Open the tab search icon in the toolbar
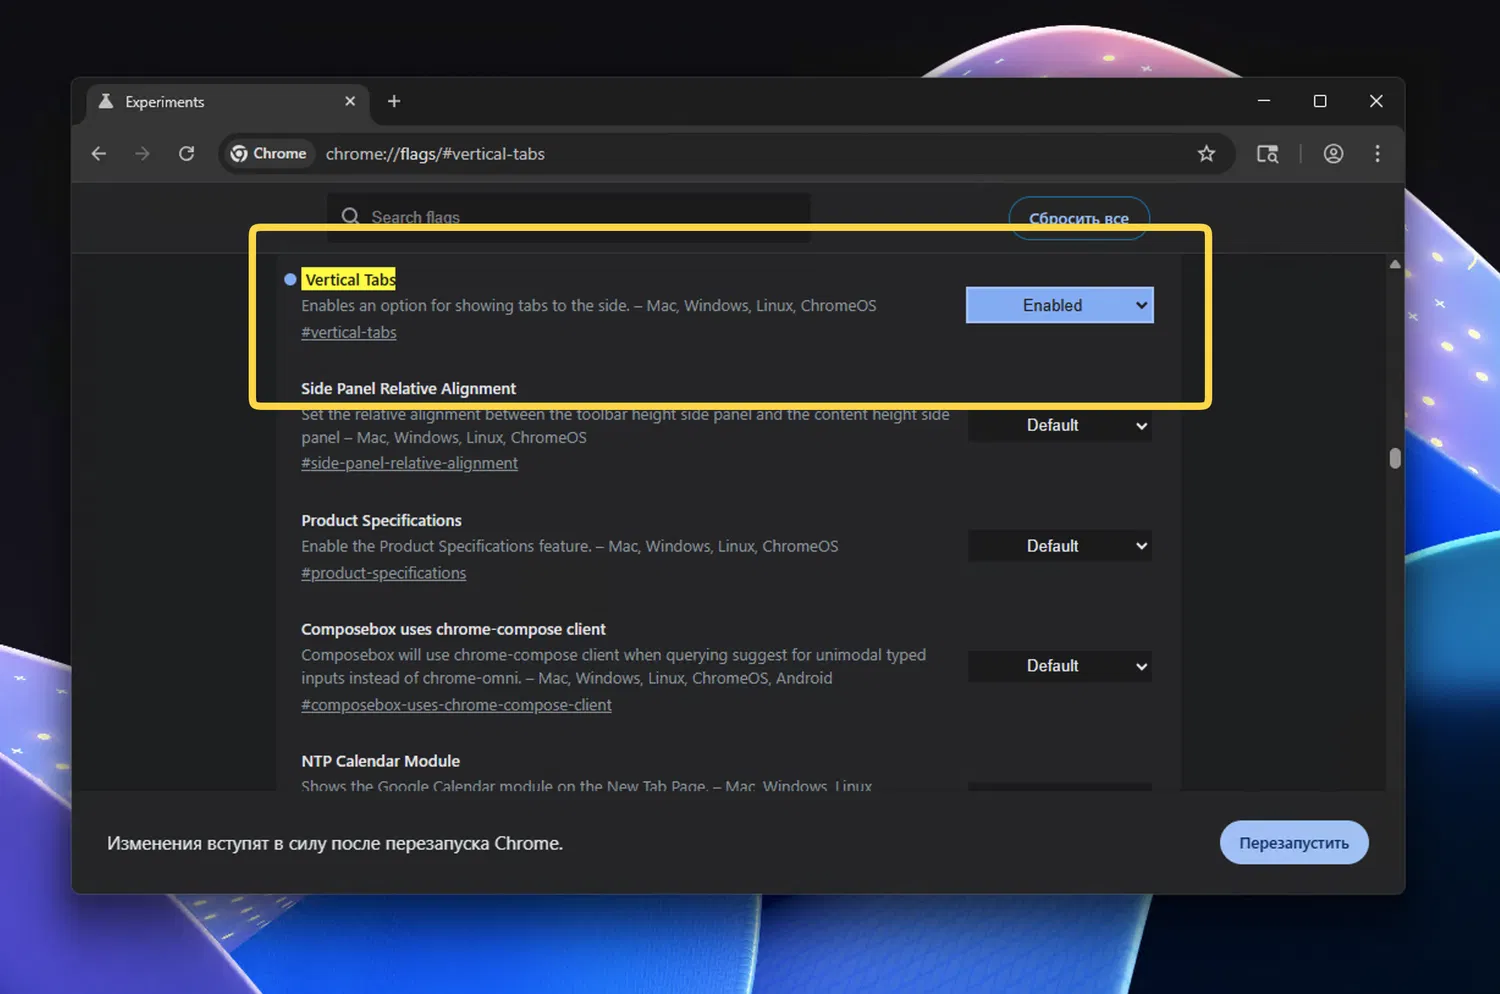 pyautogui.click(x=1267, y=154)
